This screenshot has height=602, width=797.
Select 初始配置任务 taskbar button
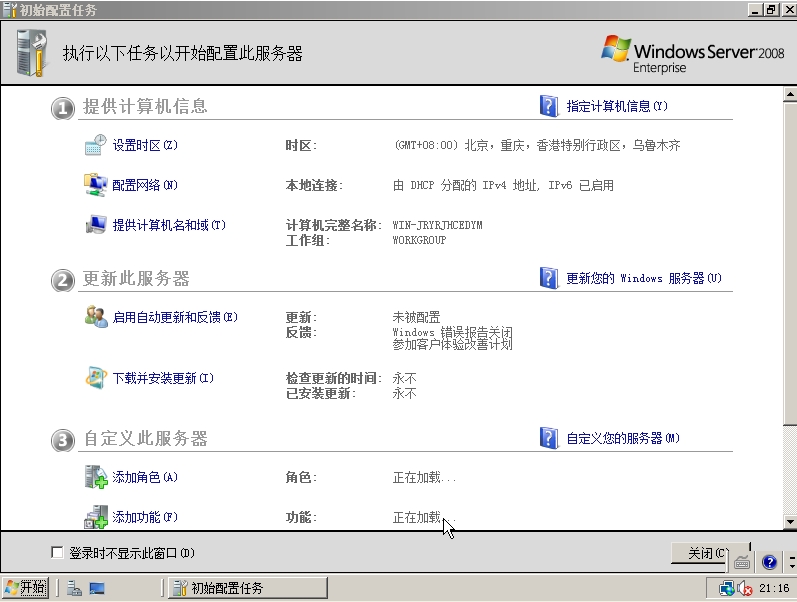tap(248, 588)
